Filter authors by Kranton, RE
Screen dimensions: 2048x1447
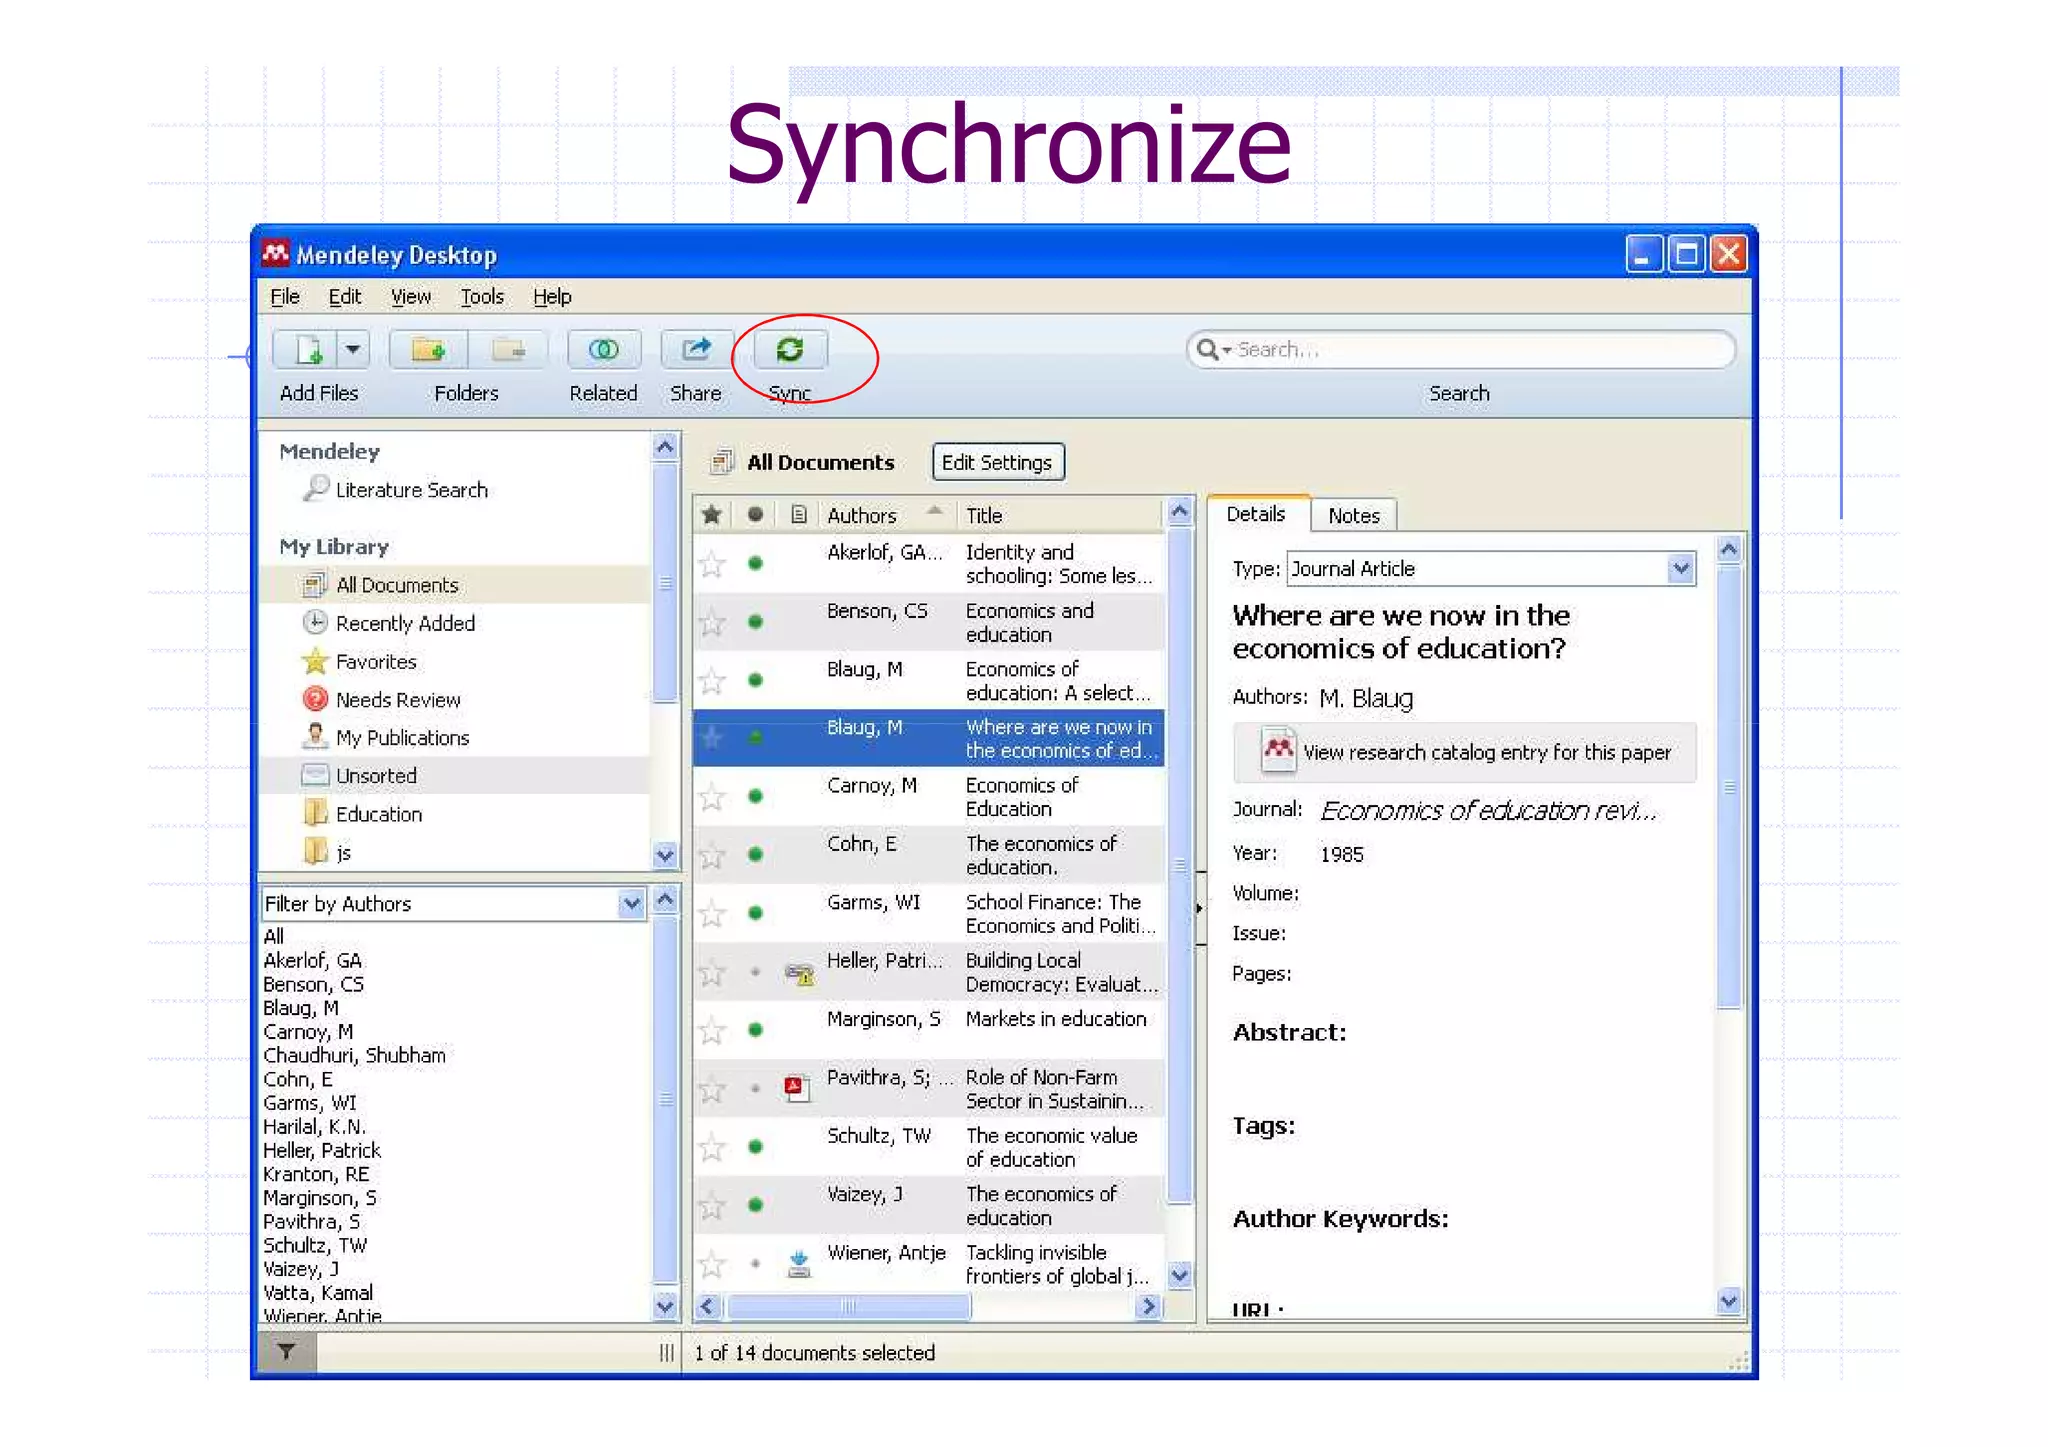tap(316, 1175)
